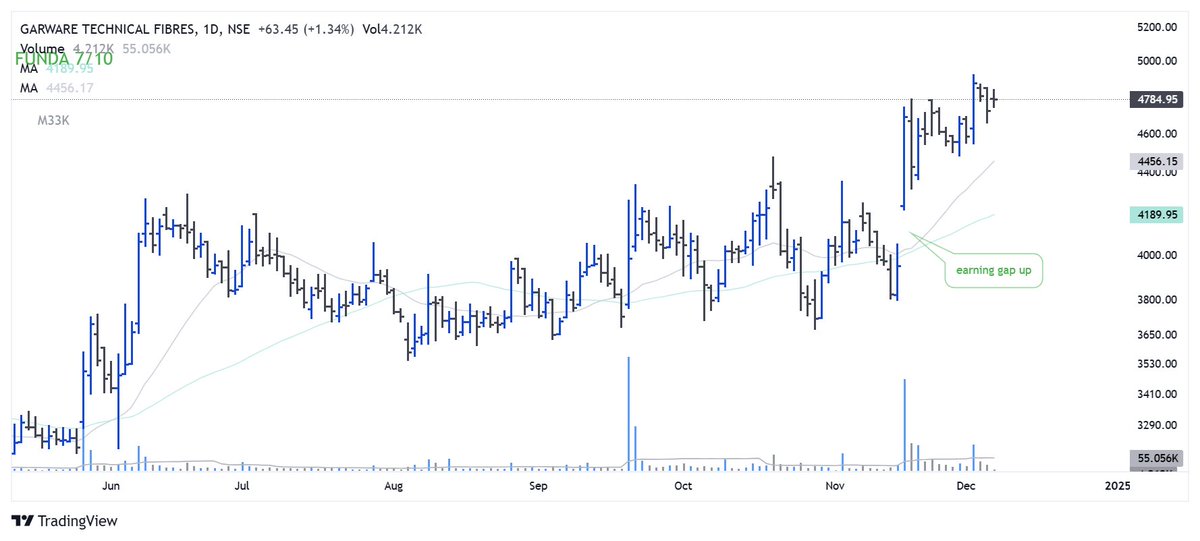Viewport: 1200px width, 541px height.
Task: Select the MA 4456.17 indicator legend
Action: (57, 89)
